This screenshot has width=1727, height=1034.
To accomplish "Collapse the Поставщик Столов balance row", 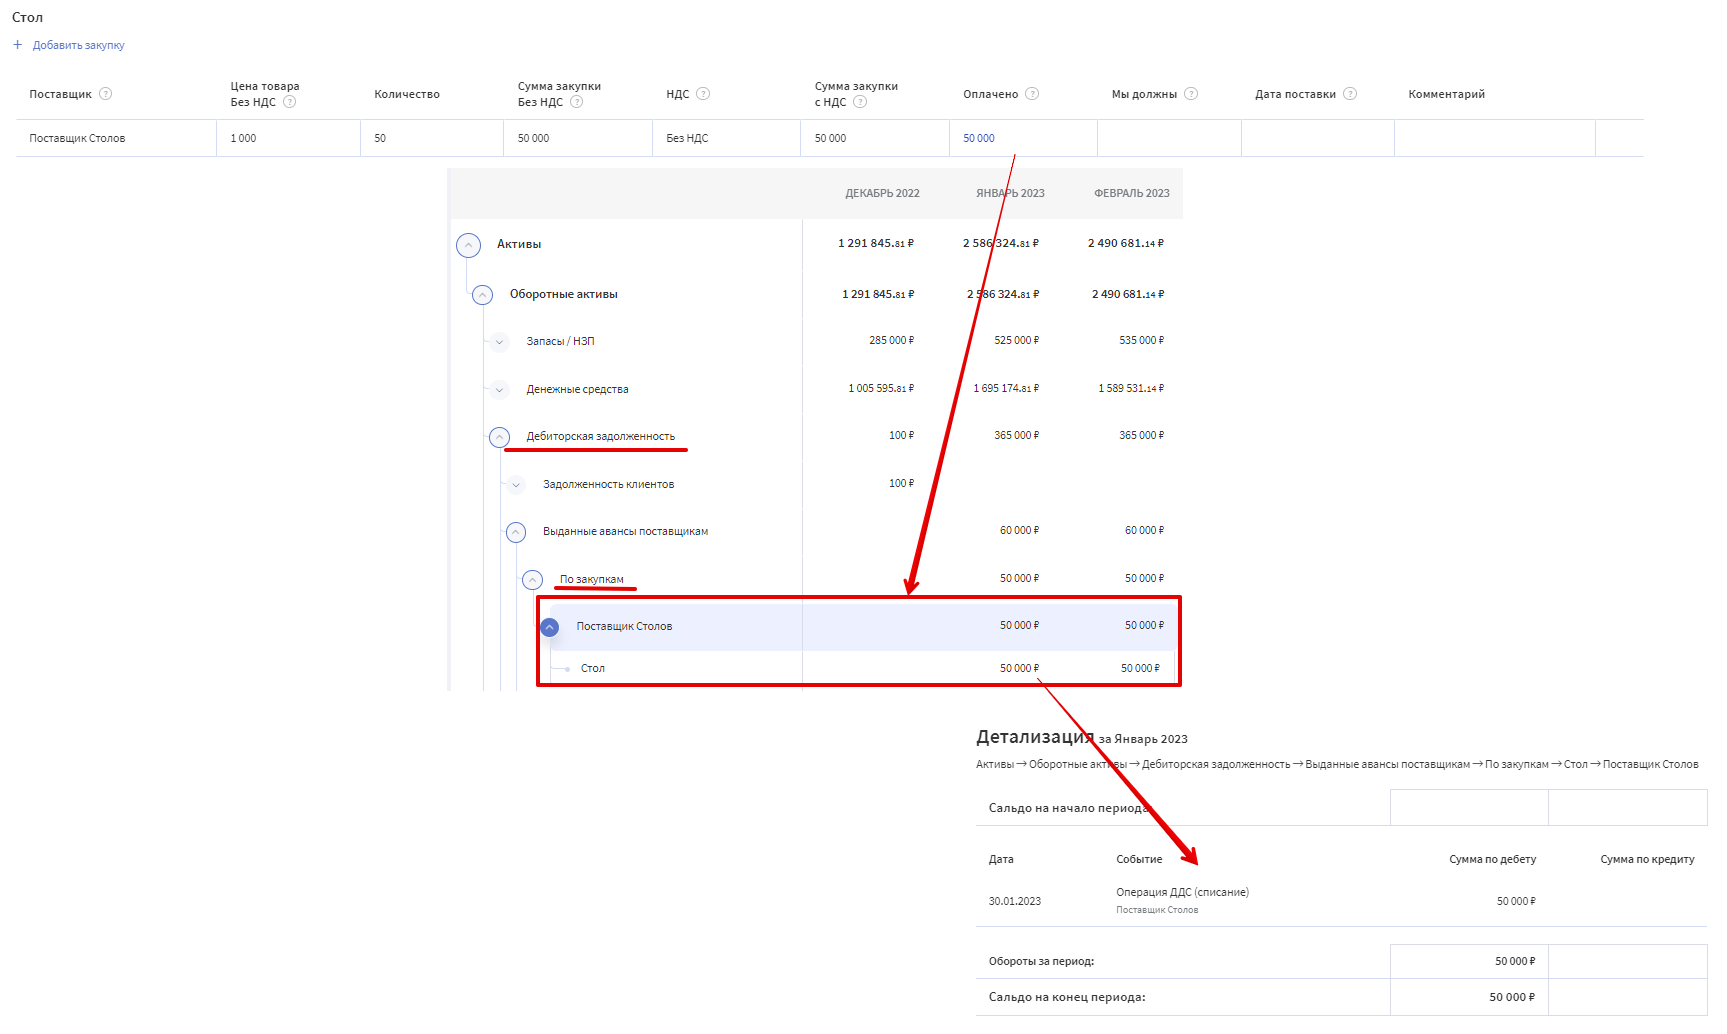I will tap(549, 627).
